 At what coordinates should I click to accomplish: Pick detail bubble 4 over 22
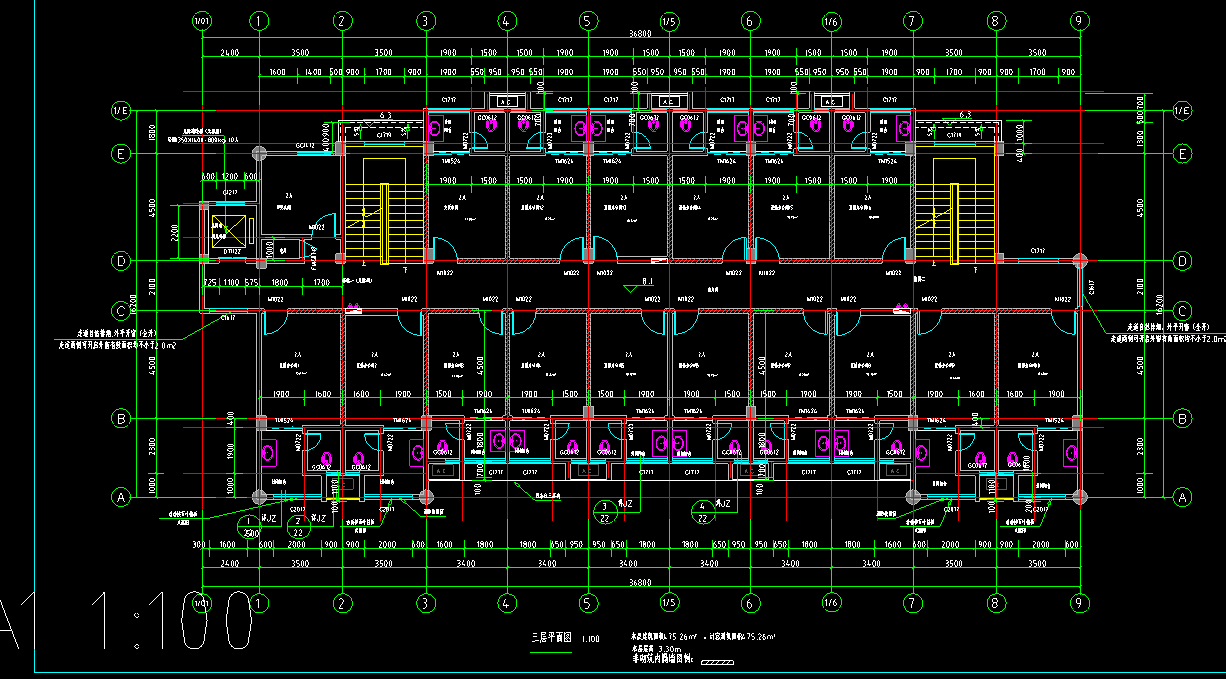coord(703,512)
